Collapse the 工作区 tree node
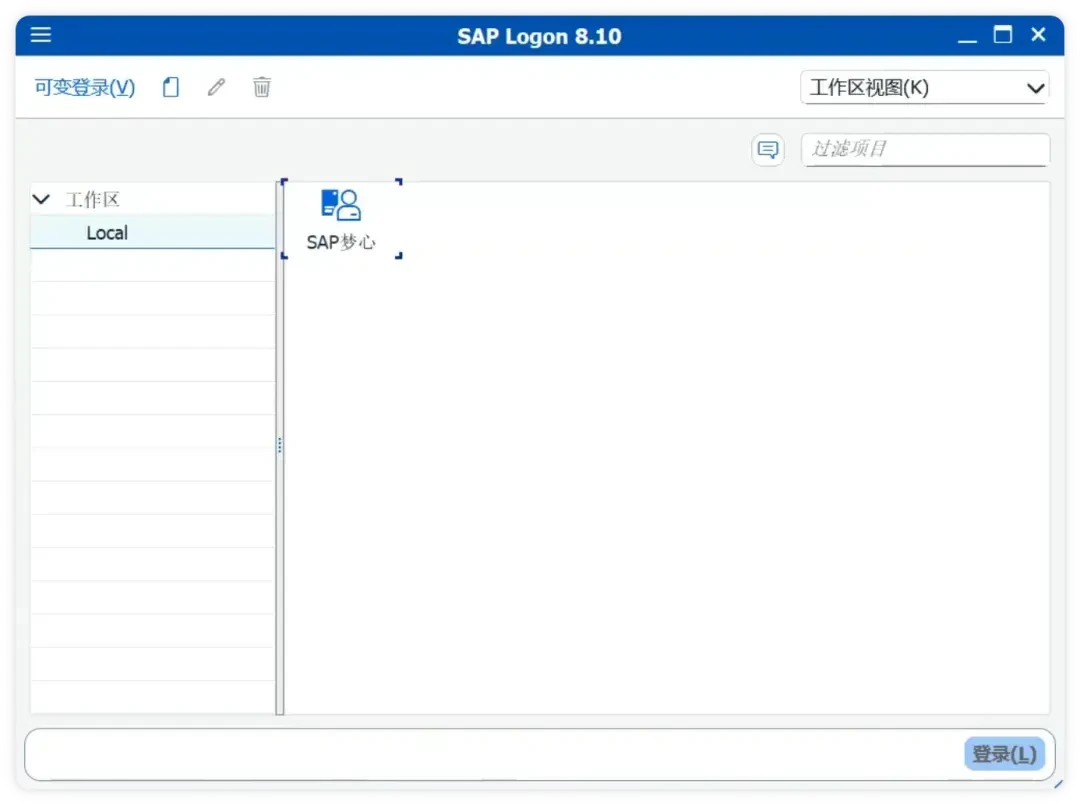Image resolution: width=1080 pixels, height=805 pixels. tap(41, 200)
